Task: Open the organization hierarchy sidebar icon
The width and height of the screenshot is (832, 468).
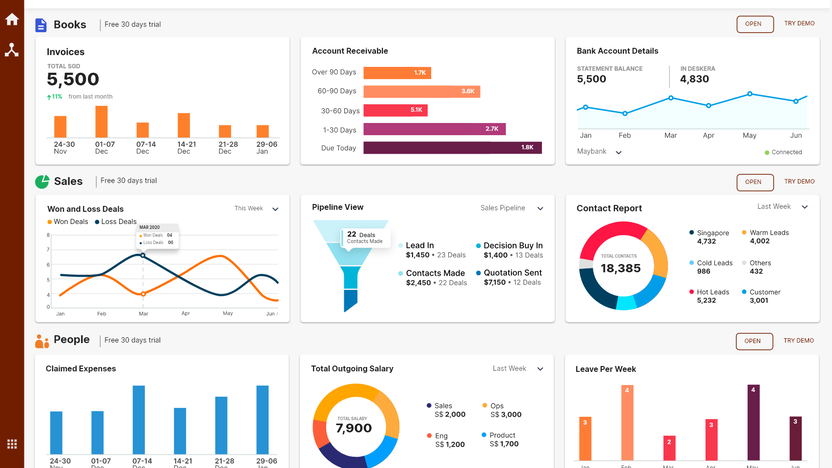Action: click(12, 50)
